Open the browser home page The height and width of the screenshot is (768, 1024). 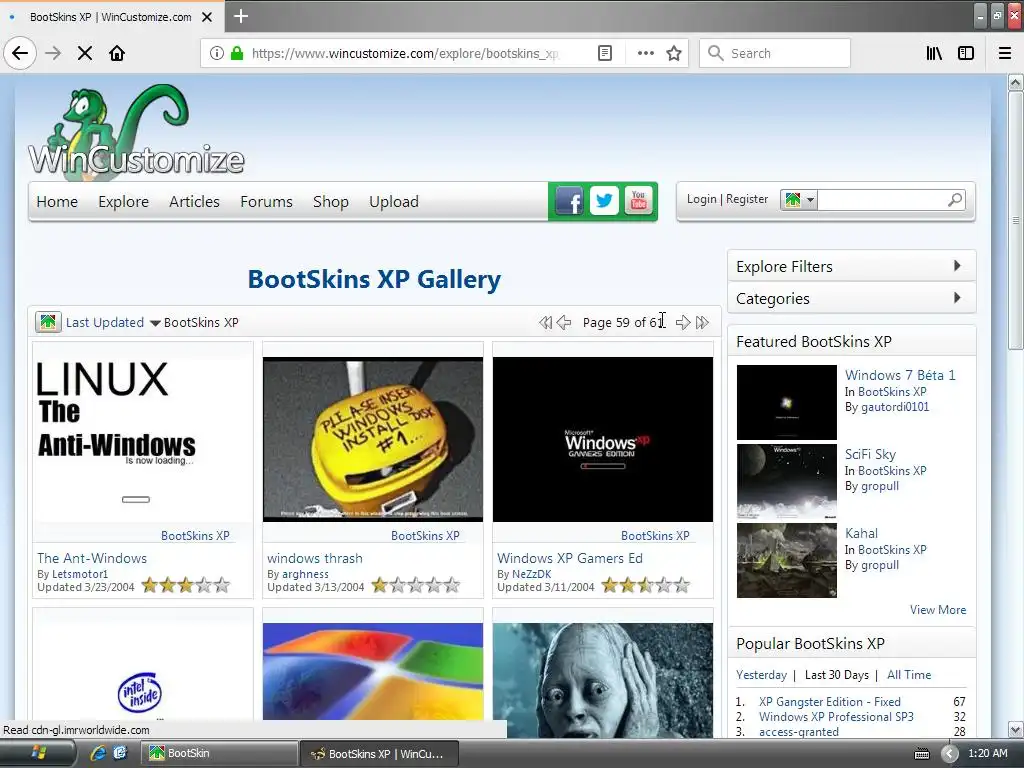pyautogui.click(x=117, y=53)
